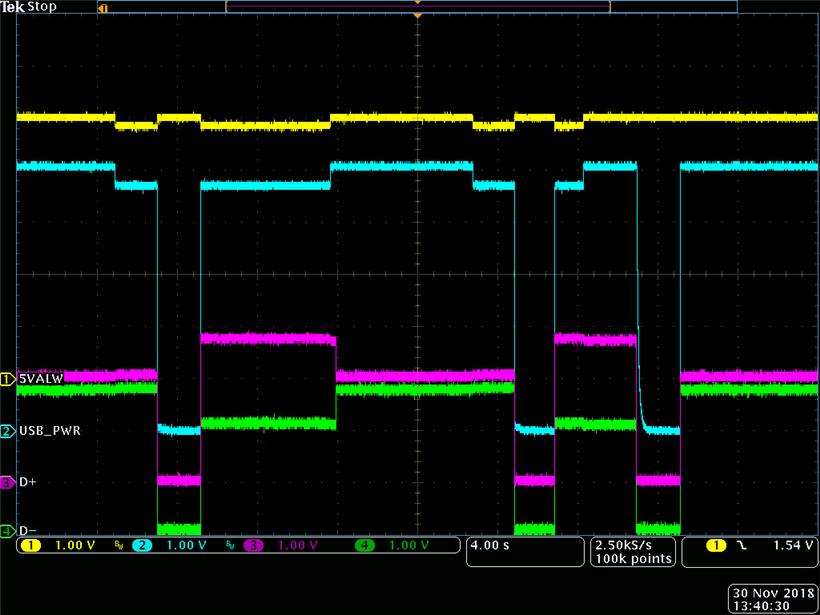
Task: Click the Tek logo
Action: 13,7
